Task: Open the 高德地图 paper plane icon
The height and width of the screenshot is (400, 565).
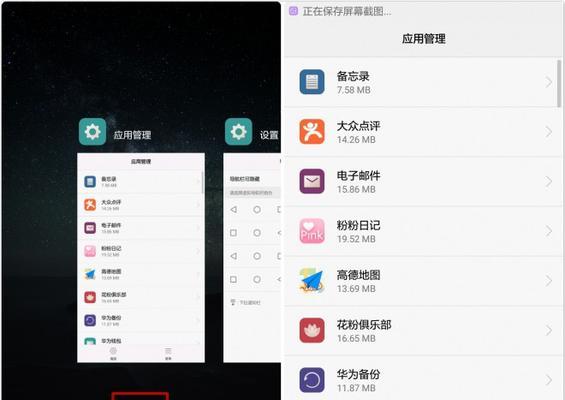Action: click(x=312, y=281)
